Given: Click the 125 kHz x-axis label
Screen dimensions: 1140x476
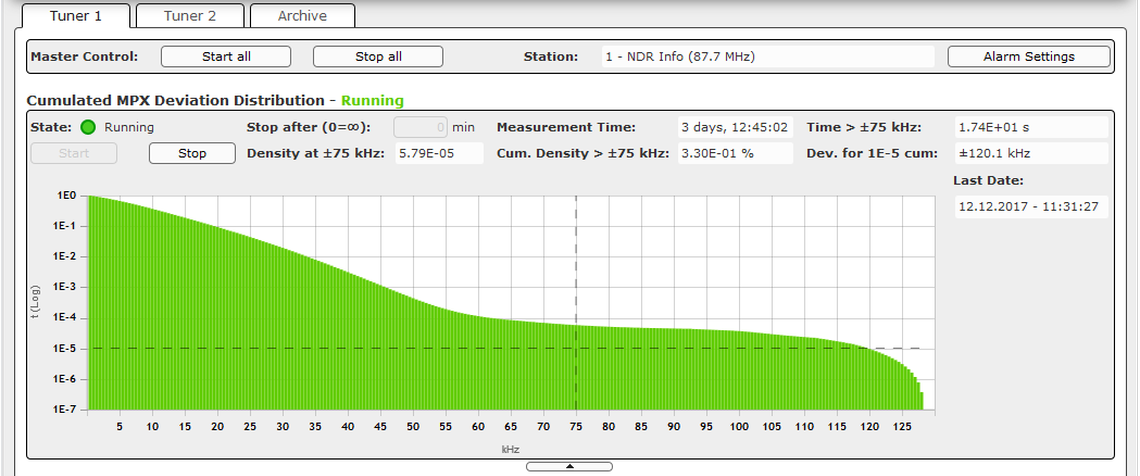Looking at the screenshot, I should tap(902, 427).
